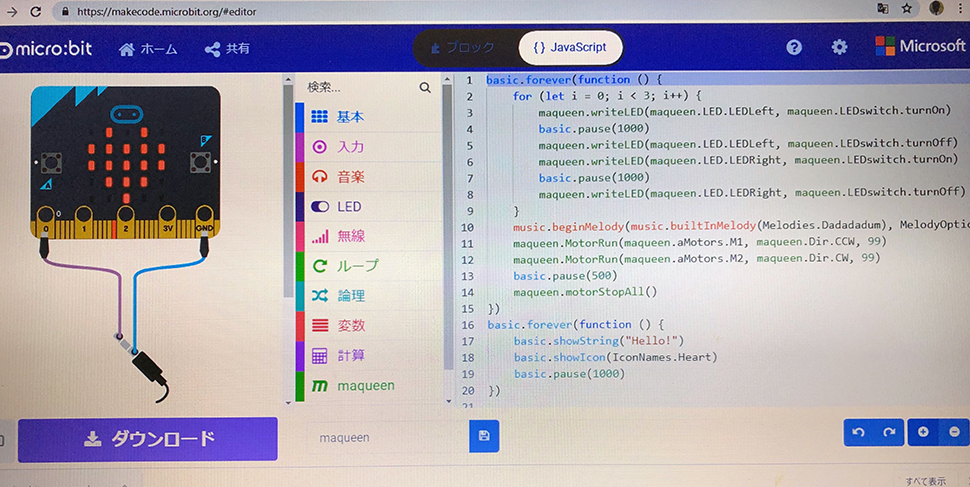Click line number 16 in the gutter
This screenshot has width=970, height=487.
click(x=468, y=325)
